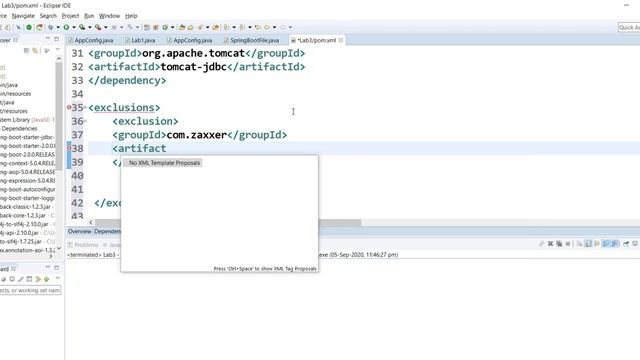Click in the Quick Access search field
640x360 pixels.
(629, 27)
